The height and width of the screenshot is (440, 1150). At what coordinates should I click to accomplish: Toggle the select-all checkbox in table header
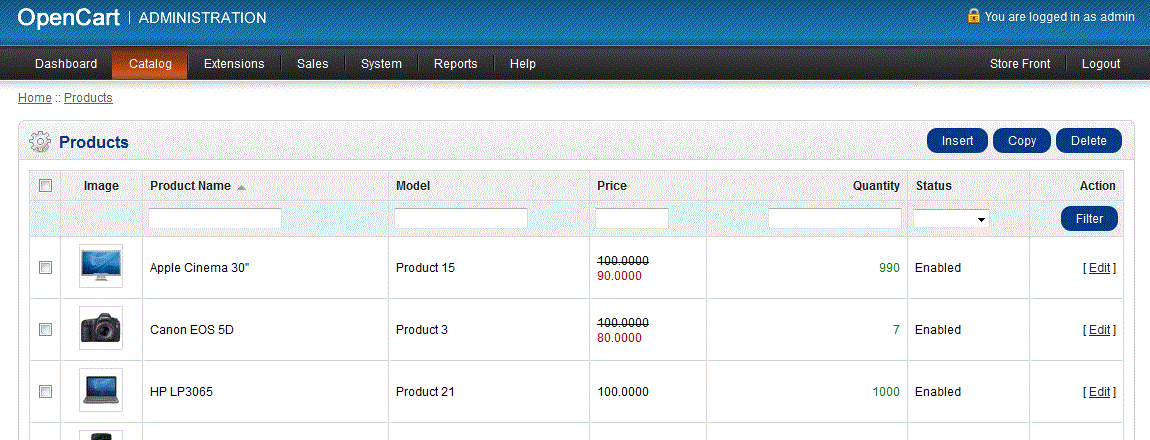(45, 185)
